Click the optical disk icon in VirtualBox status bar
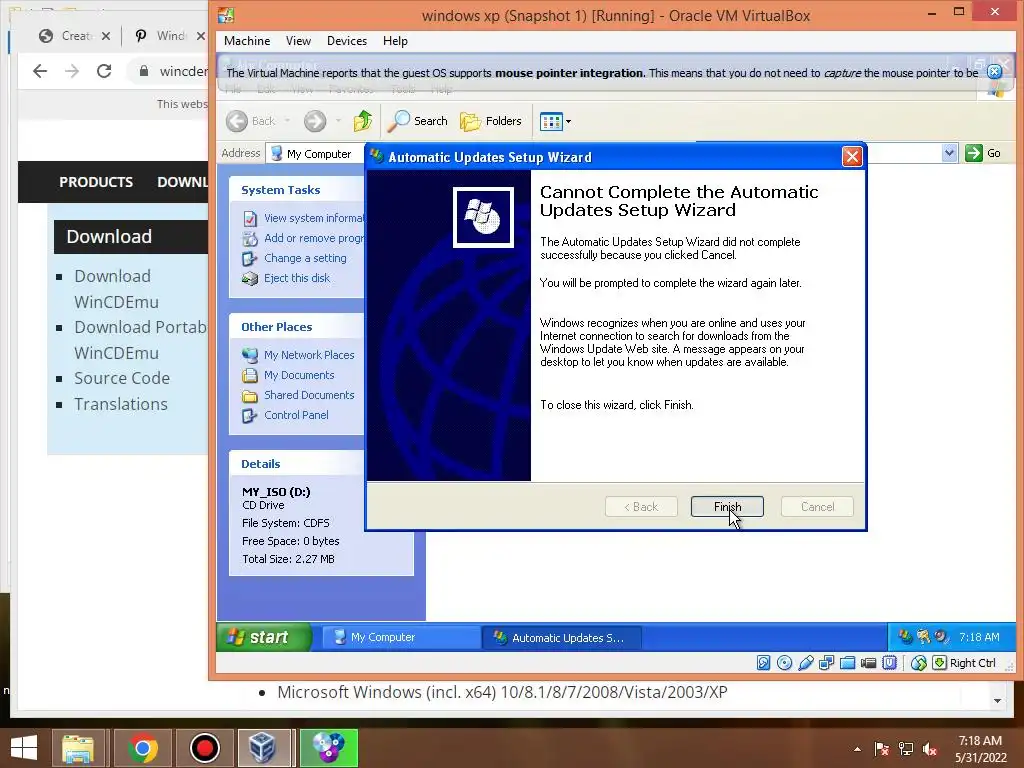This screenshot has height=768, width=1024. click(x=784, y=663)
